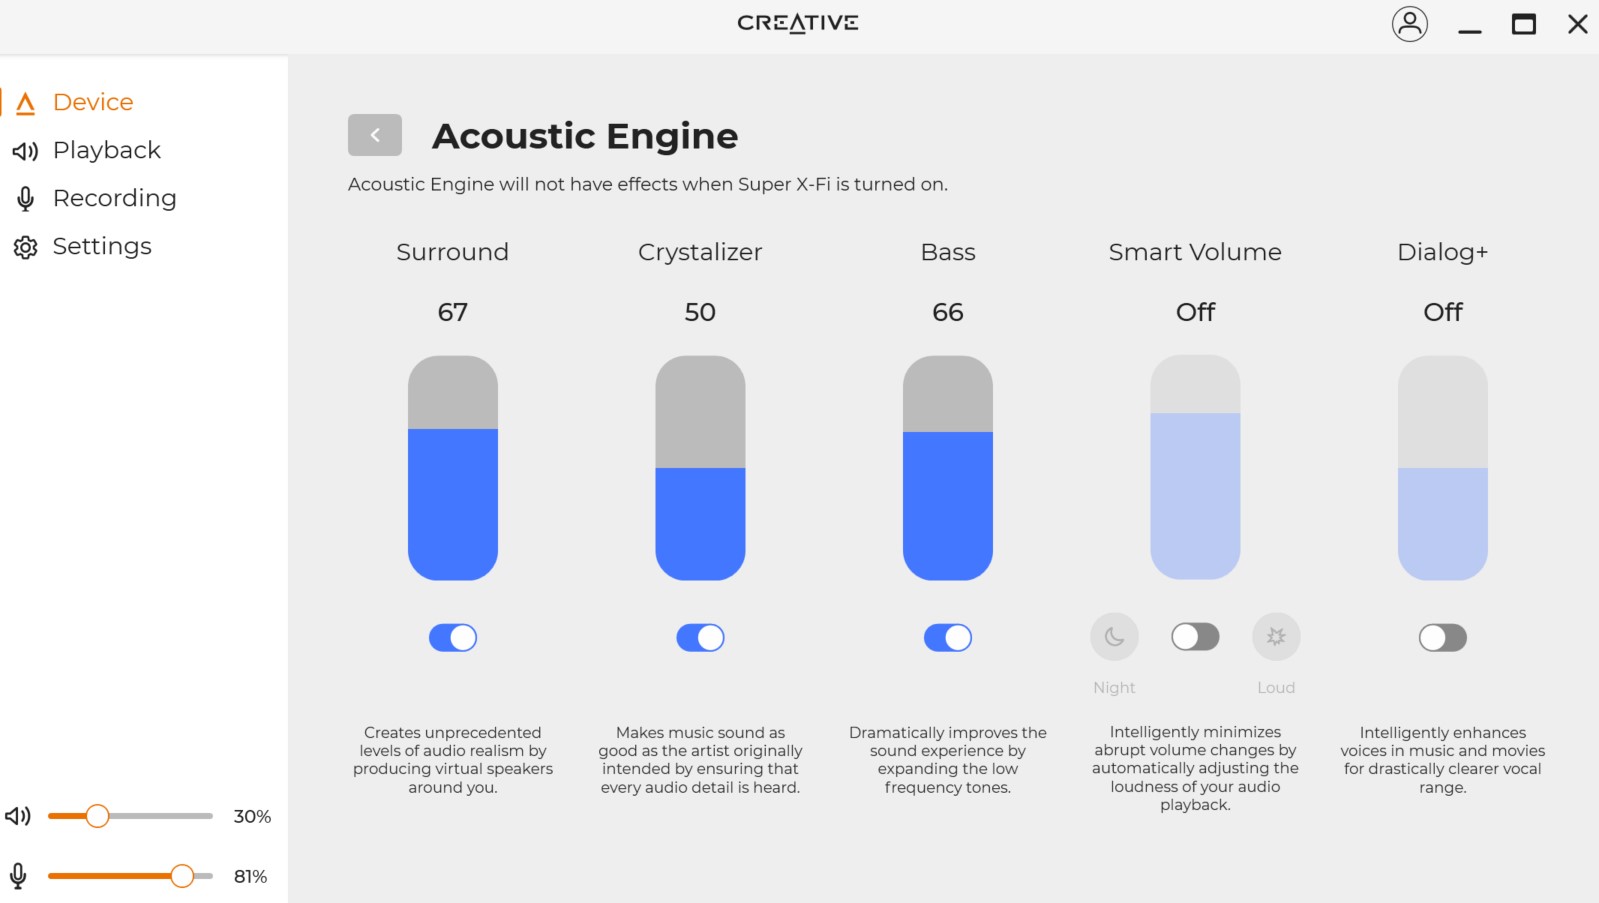This screenshot has height=903, width=1599.
Task: Go back using the chevron button
Action: pyautogui.click(x=375, y=135)
